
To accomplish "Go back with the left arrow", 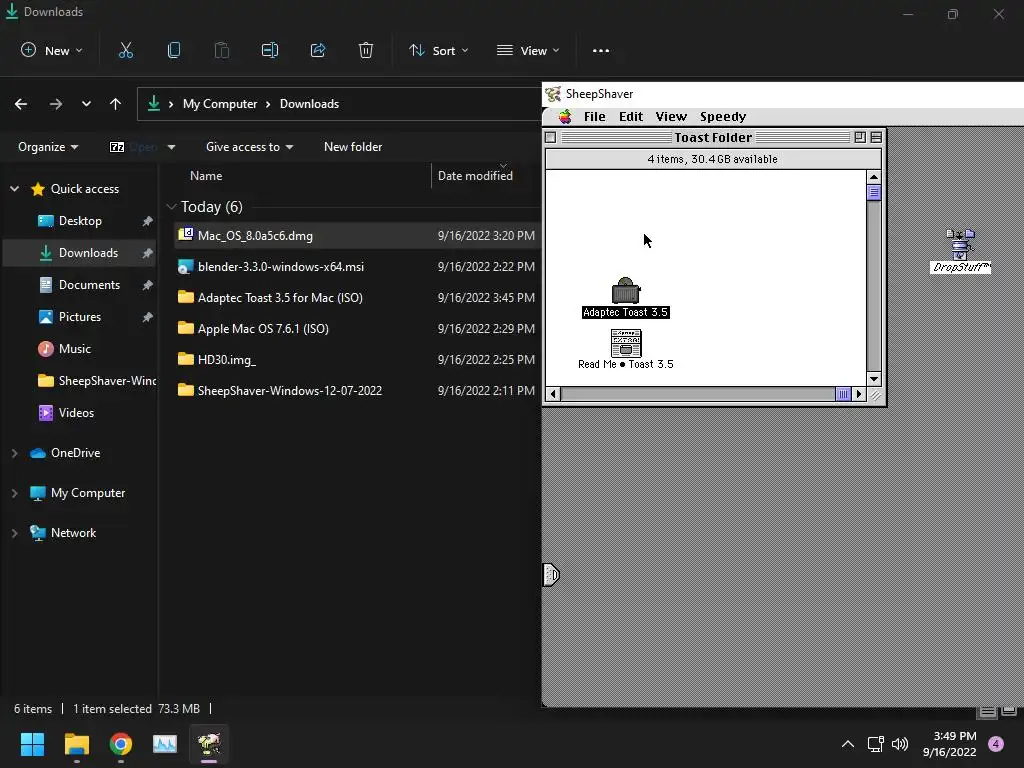I will [x=21, y=104].
